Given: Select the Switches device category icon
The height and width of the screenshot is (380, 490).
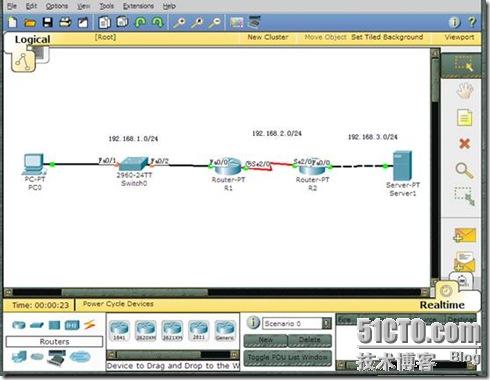Looking at the screenshot, I should (37, 325).
